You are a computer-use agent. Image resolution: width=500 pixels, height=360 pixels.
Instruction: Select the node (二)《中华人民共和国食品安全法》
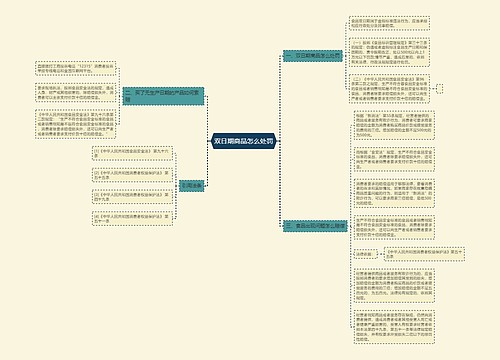click(389, 89)
